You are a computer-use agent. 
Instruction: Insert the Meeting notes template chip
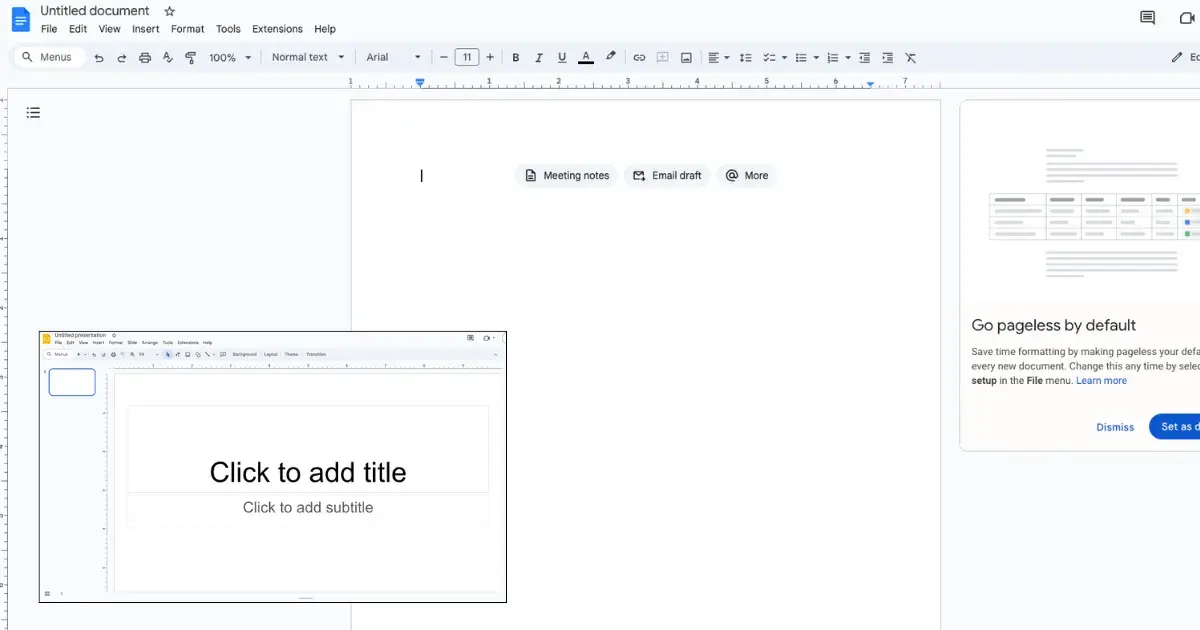coord(567,176)
